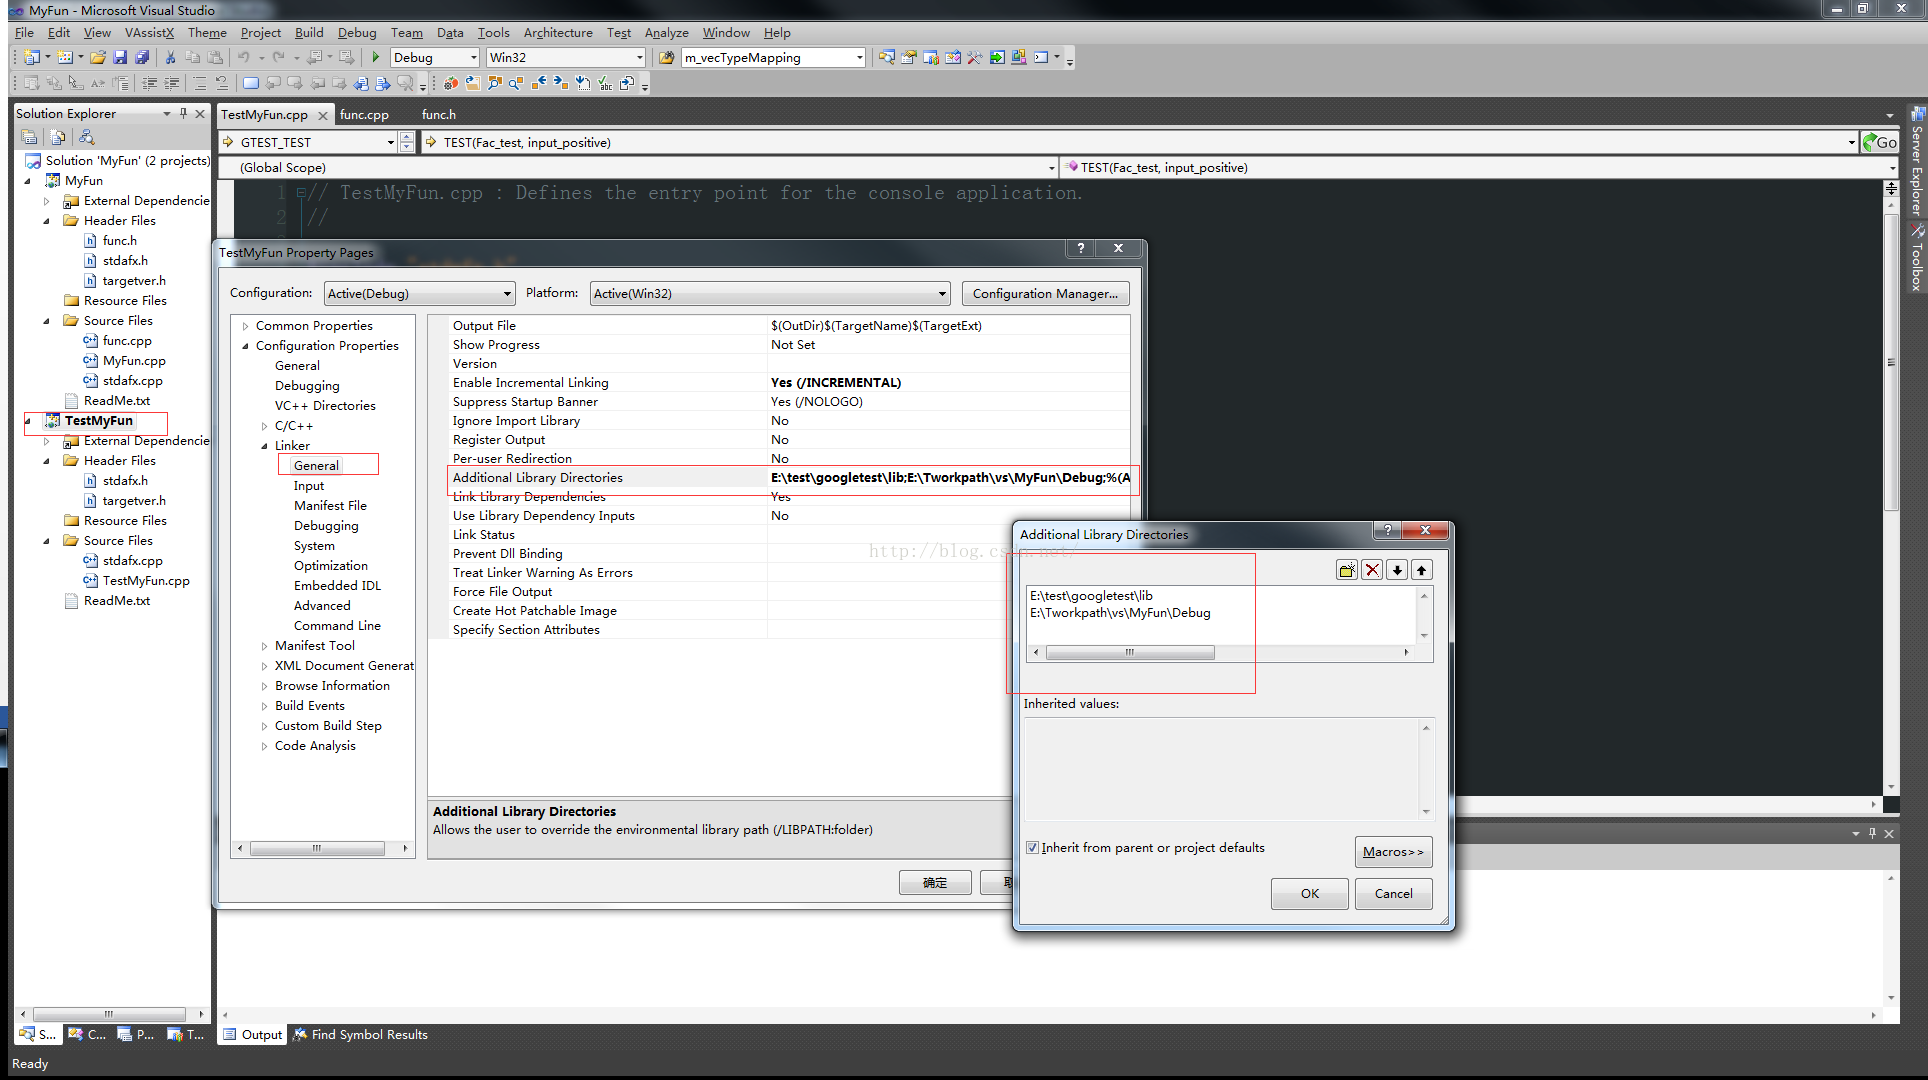Click the Save icon in toolbar
Image resolution: width=1928 pixels, height=1080 pixels.
[120, 57]
